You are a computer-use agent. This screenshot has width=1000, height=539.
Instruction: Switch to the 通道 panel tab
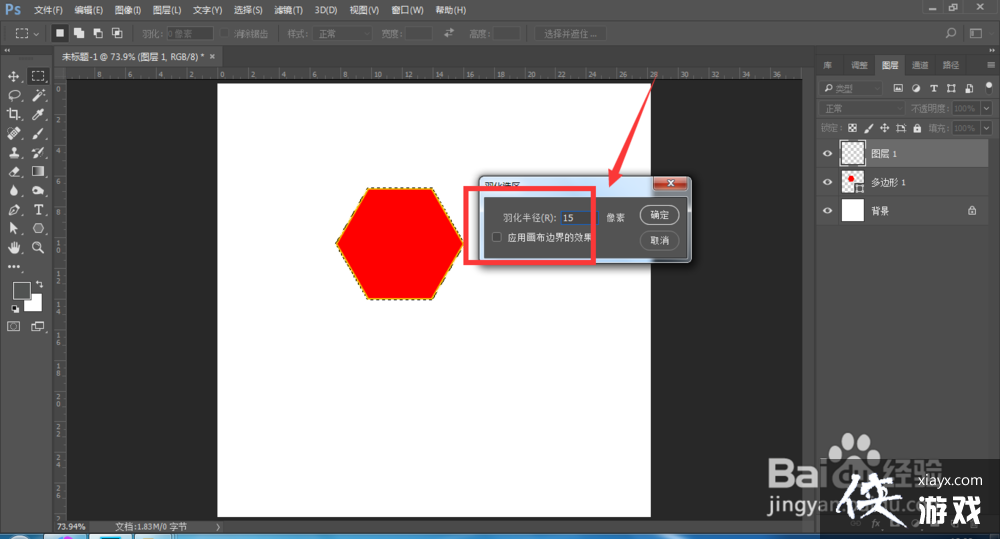click(920, 65)
